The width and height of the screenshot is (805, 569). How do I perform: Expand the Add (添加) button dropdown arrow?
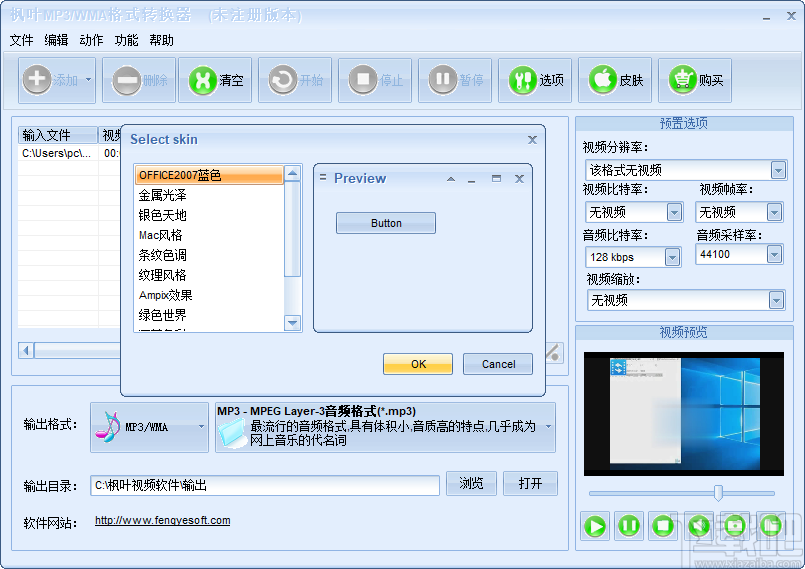[88, 80]
